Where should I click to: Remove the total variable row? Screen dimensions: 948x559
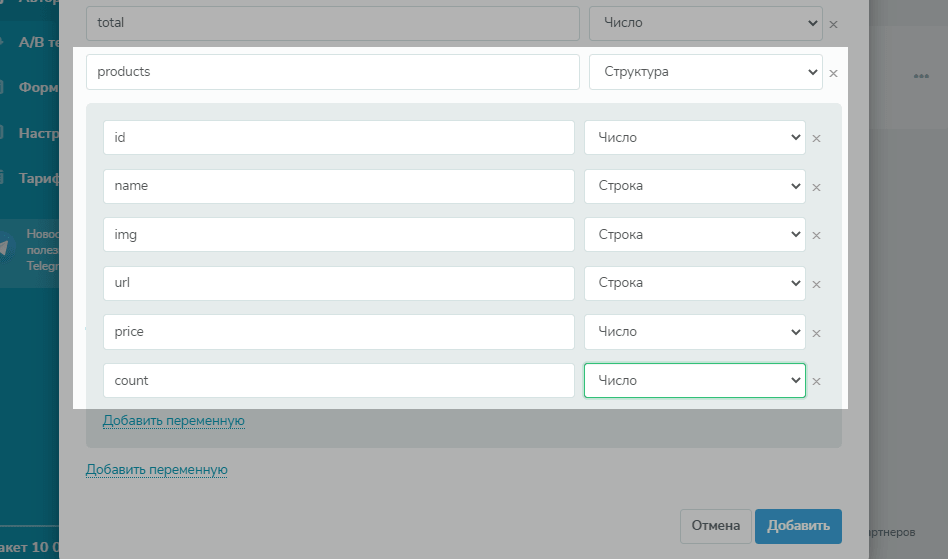[x=834, y=24]
